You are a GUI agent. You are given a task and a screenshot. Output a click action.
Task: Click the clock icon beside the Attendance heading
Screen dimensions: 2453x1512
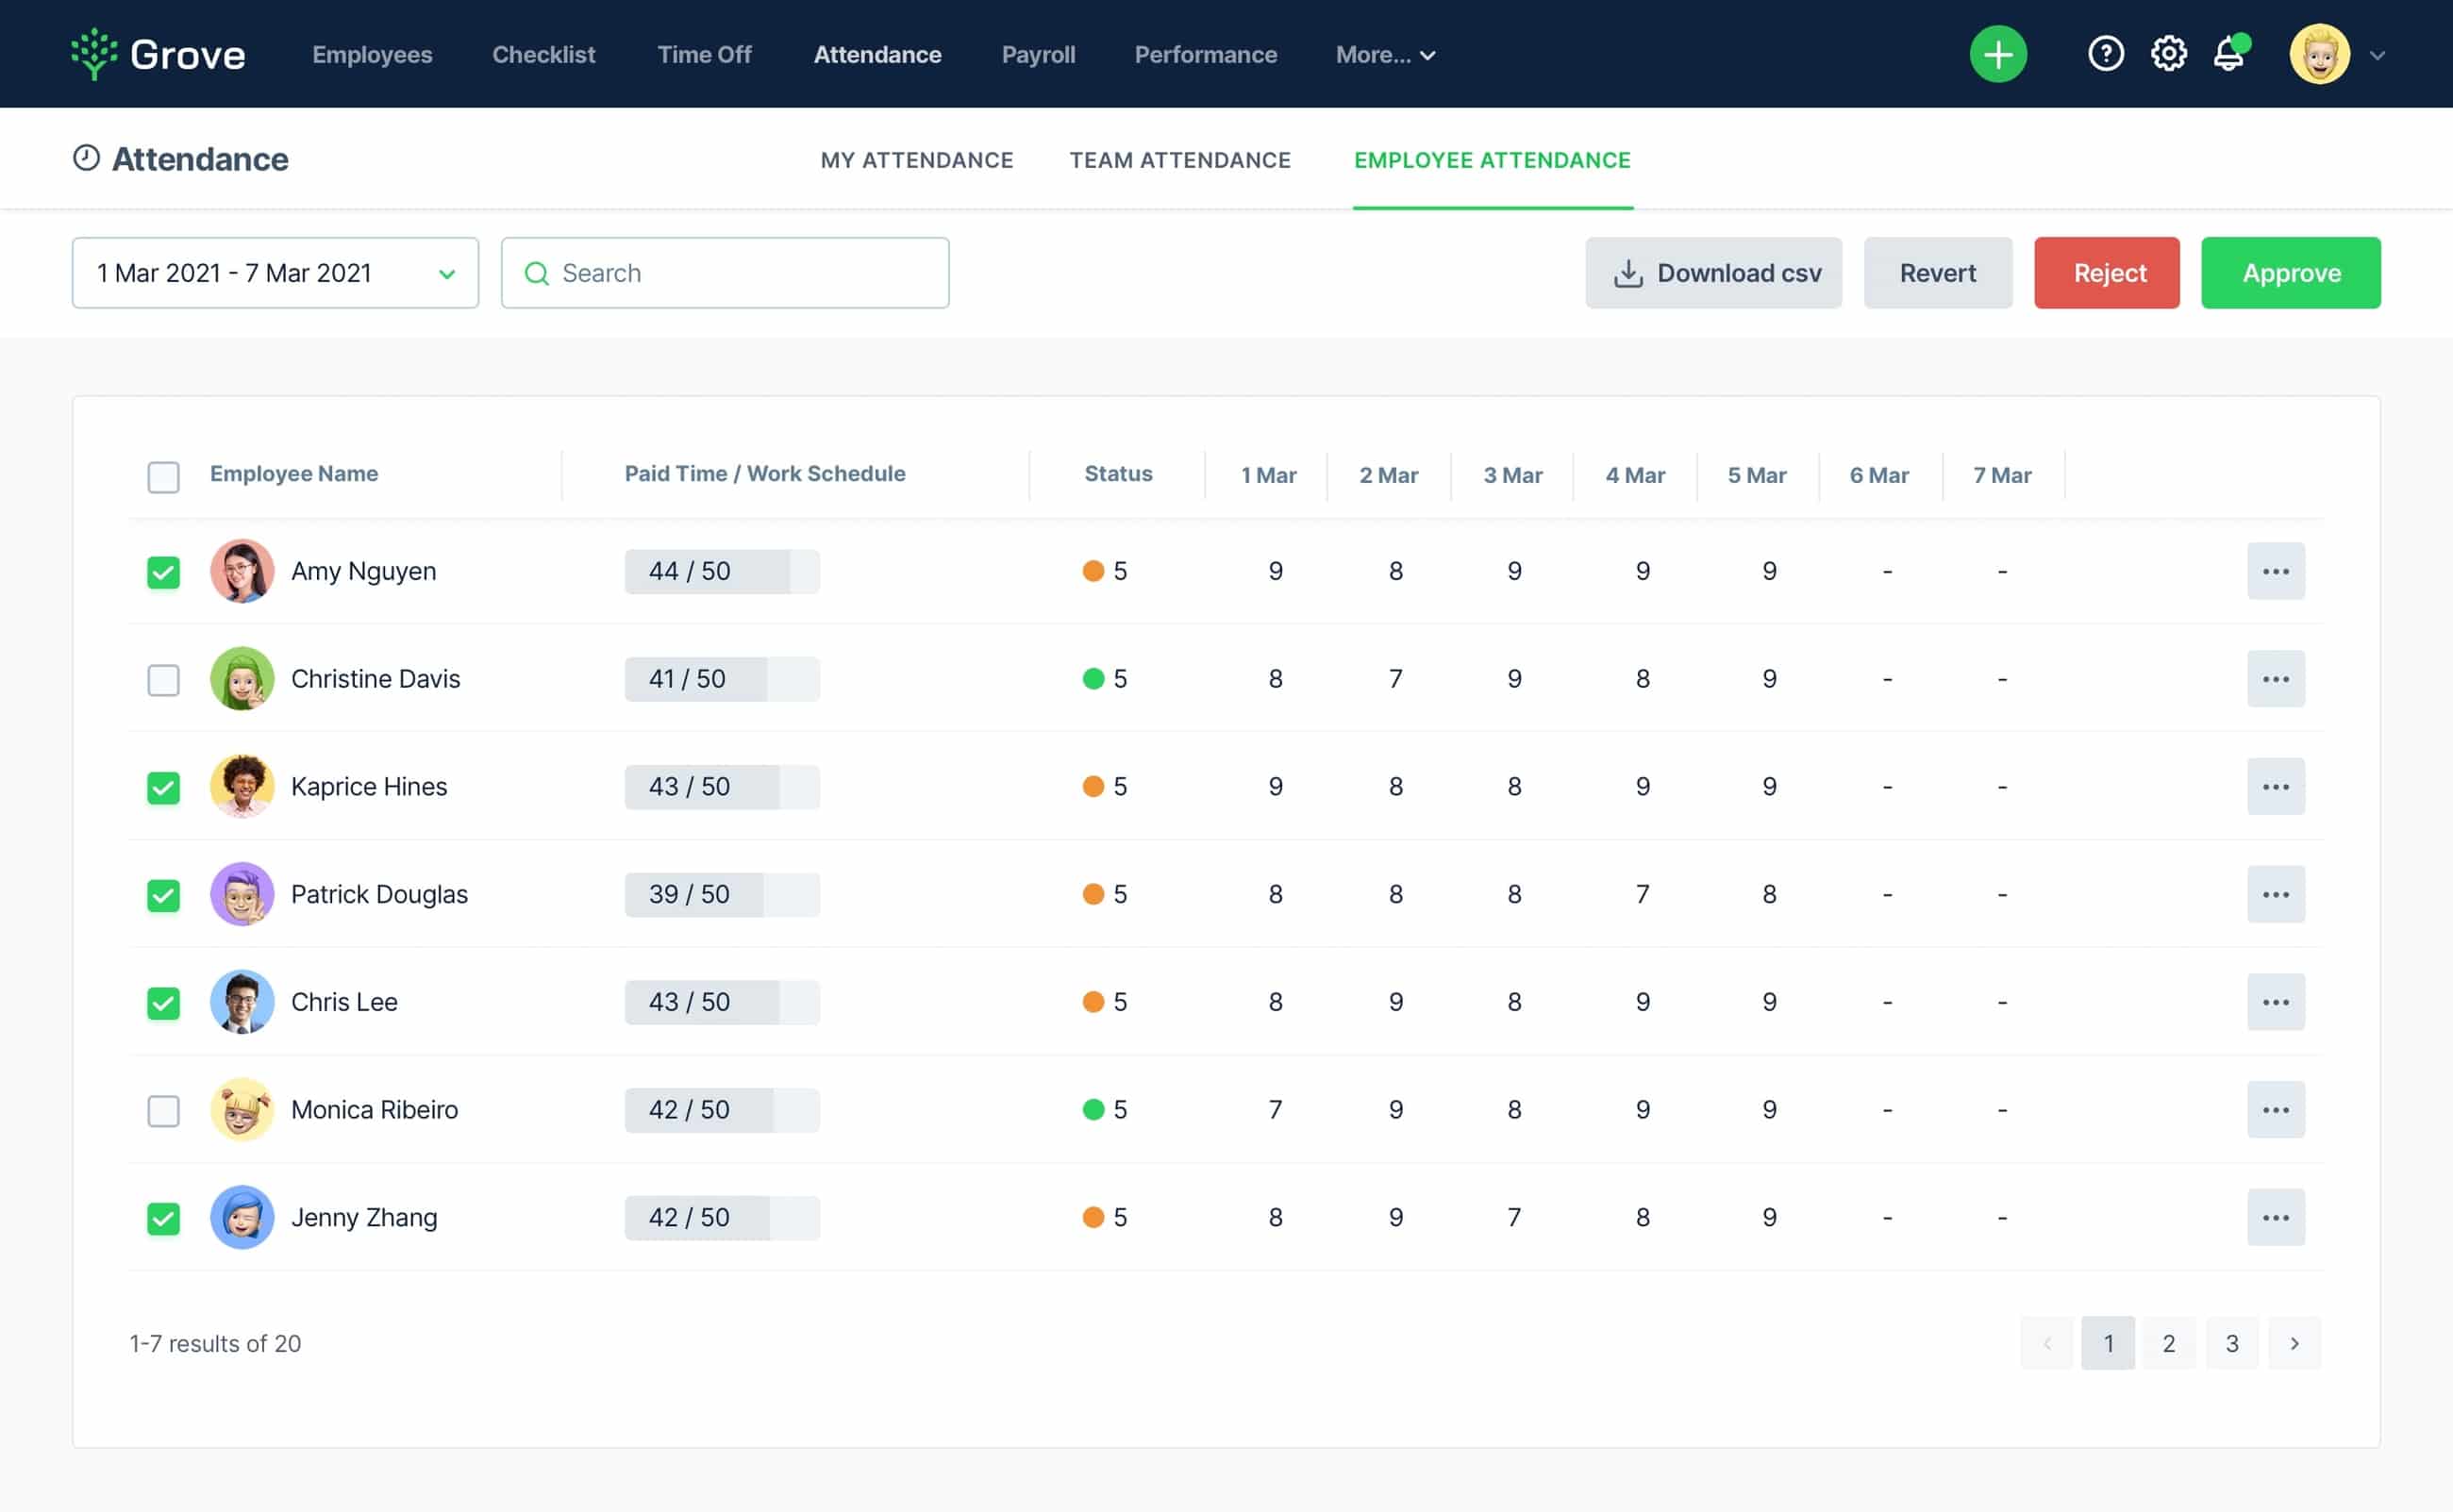tap(85, 157)
